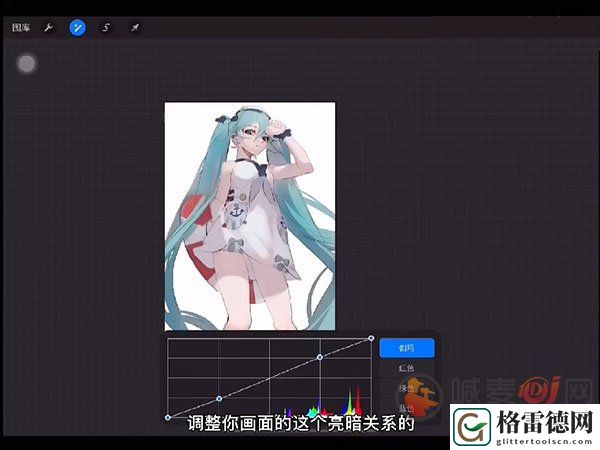Open the Gallery (图库) link
600x450 pixels.
point(21,28)
